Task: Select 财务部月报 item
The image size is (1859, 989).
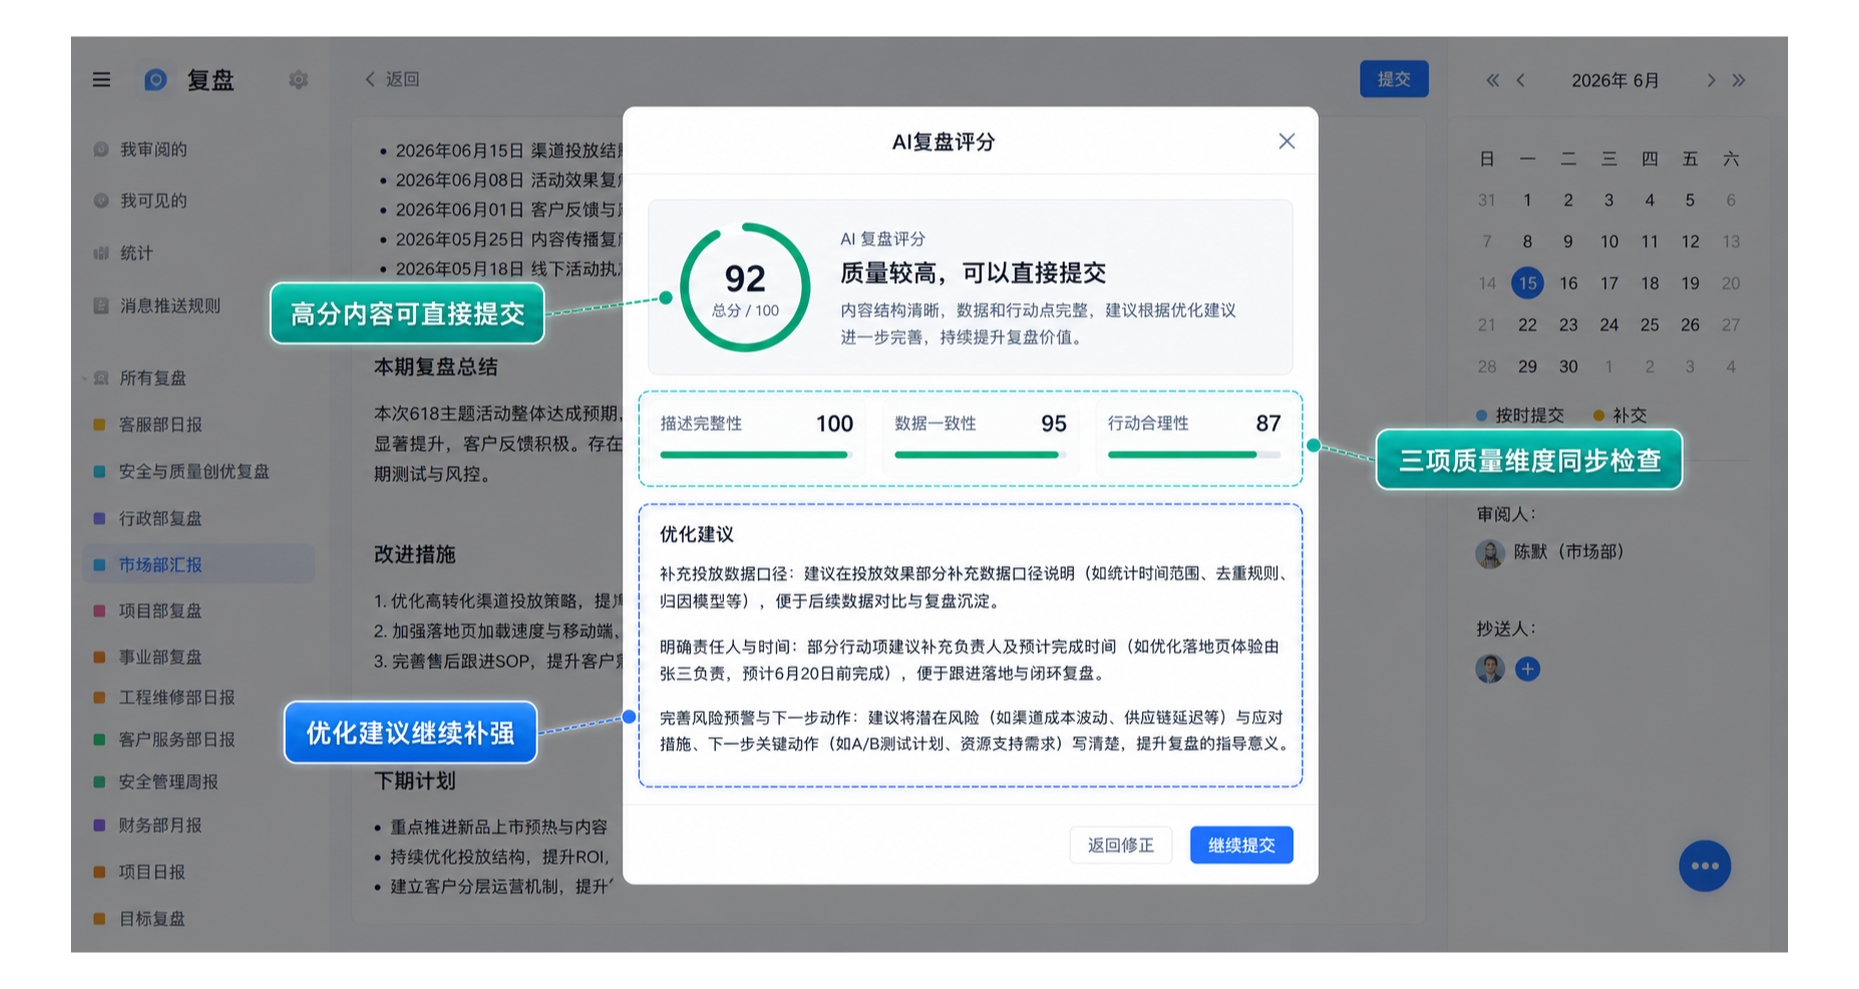Action: pyautogui.click(x=160, y=825)
